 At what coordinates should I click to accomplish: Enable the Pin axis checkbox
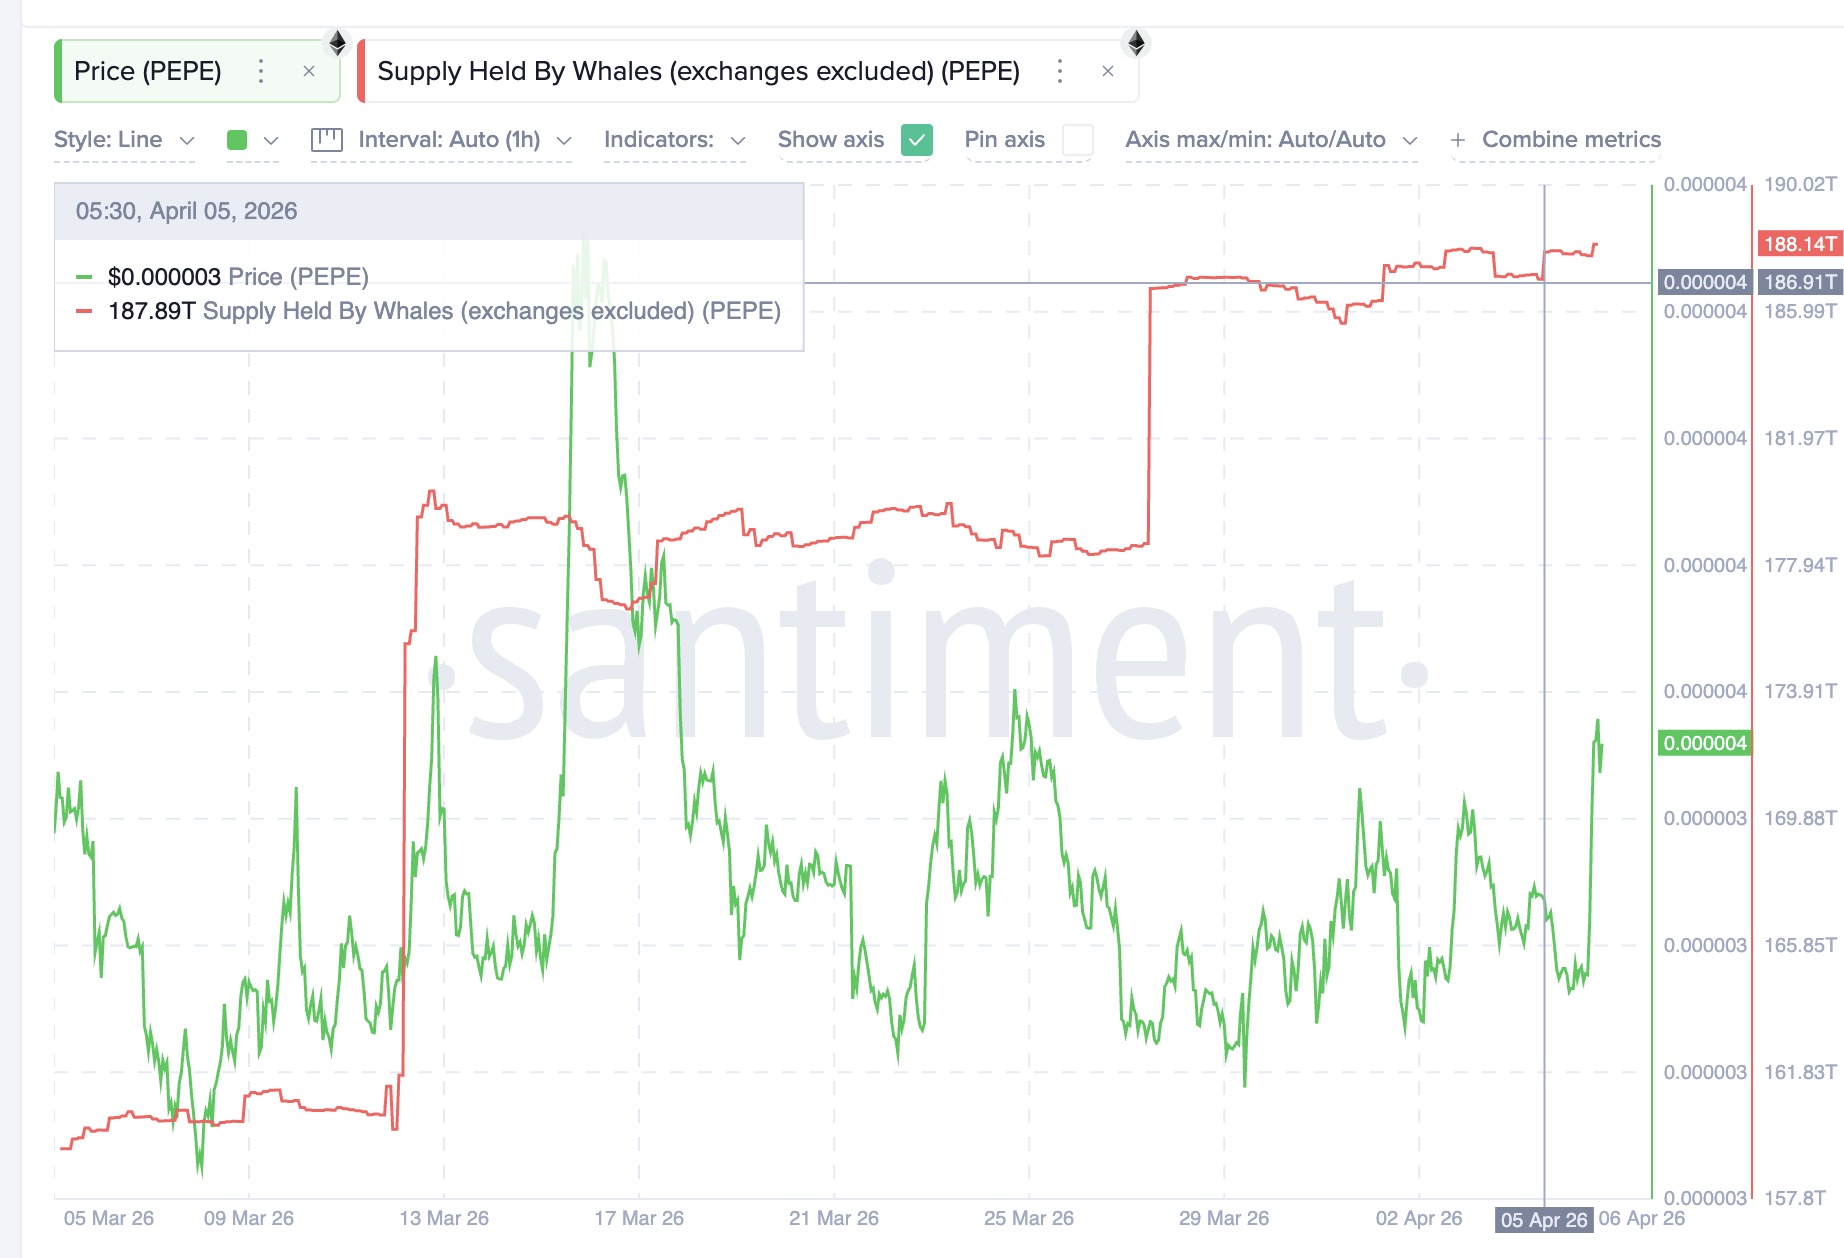tap(1077, 140)
